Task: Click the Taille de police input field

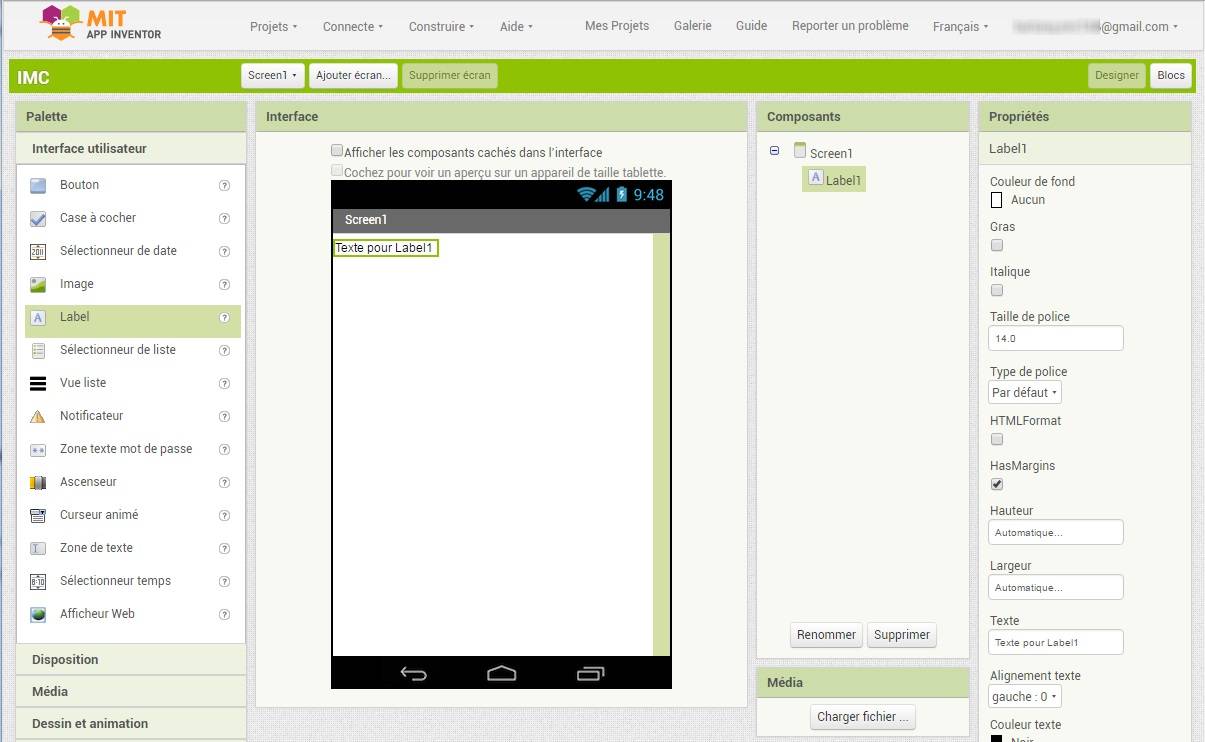Action: [x=1056, y=339]
